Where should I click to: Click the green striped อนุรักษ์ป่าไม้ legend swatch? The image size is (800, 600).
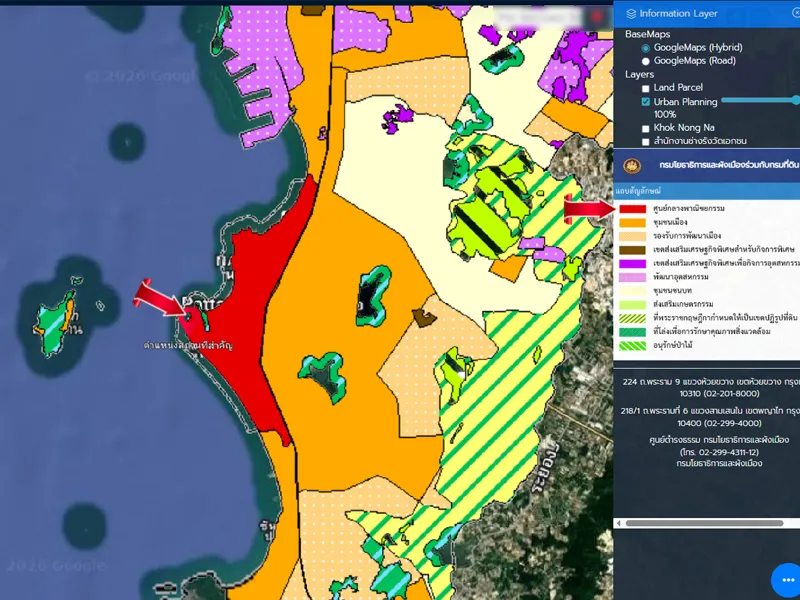[632, 347]
